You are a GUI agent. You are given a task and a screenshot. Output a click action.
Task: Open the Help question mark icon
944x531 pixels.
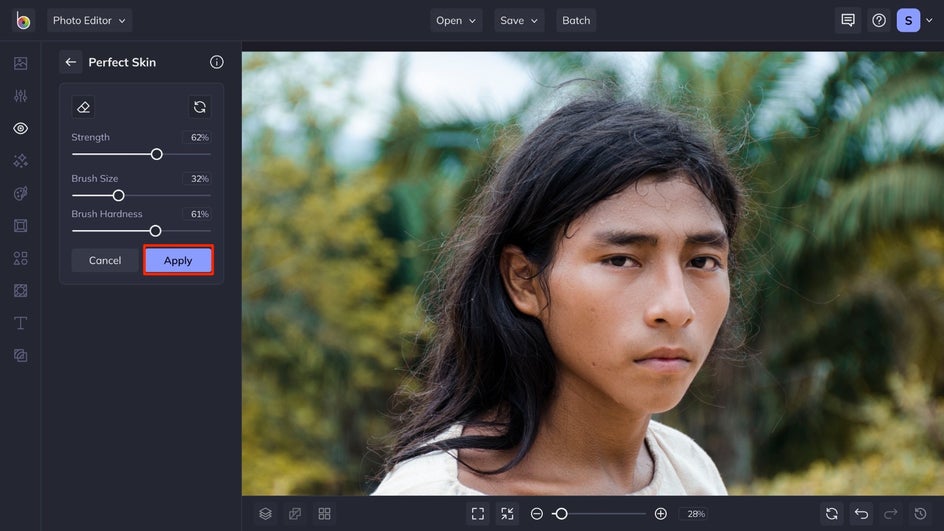(879, 20)
